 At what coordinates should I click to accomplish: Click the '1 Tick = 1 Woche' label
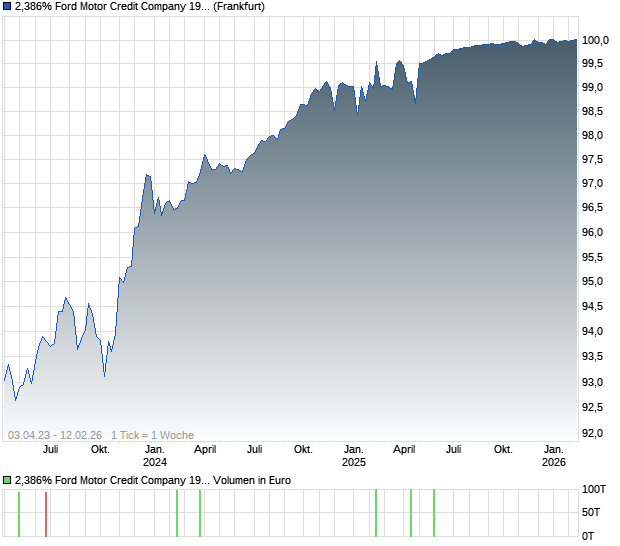[x=152, y=435]
